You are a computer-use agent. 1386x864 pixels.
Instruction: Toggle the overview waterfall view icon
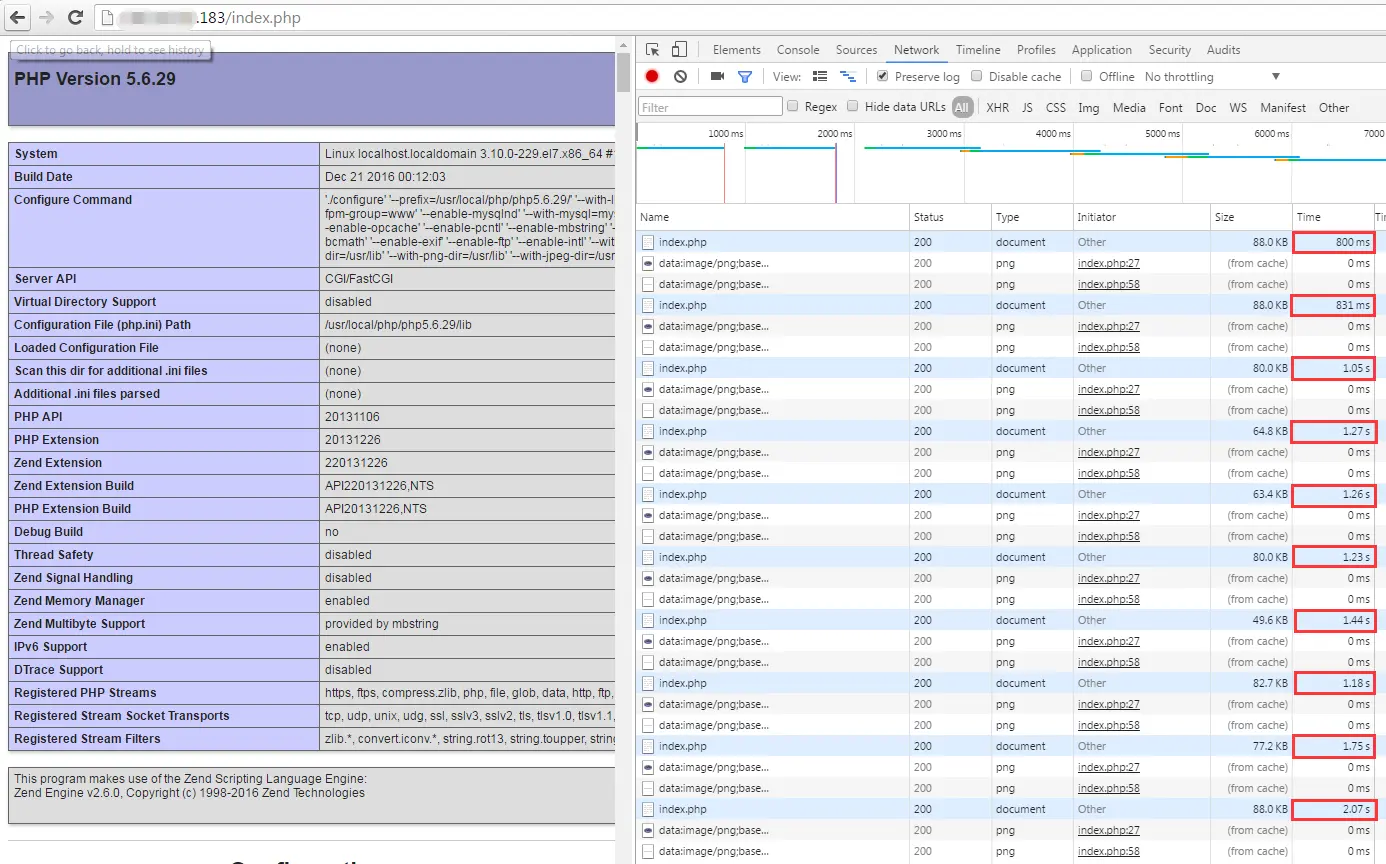pyautogui.click(x=847, y=76)
